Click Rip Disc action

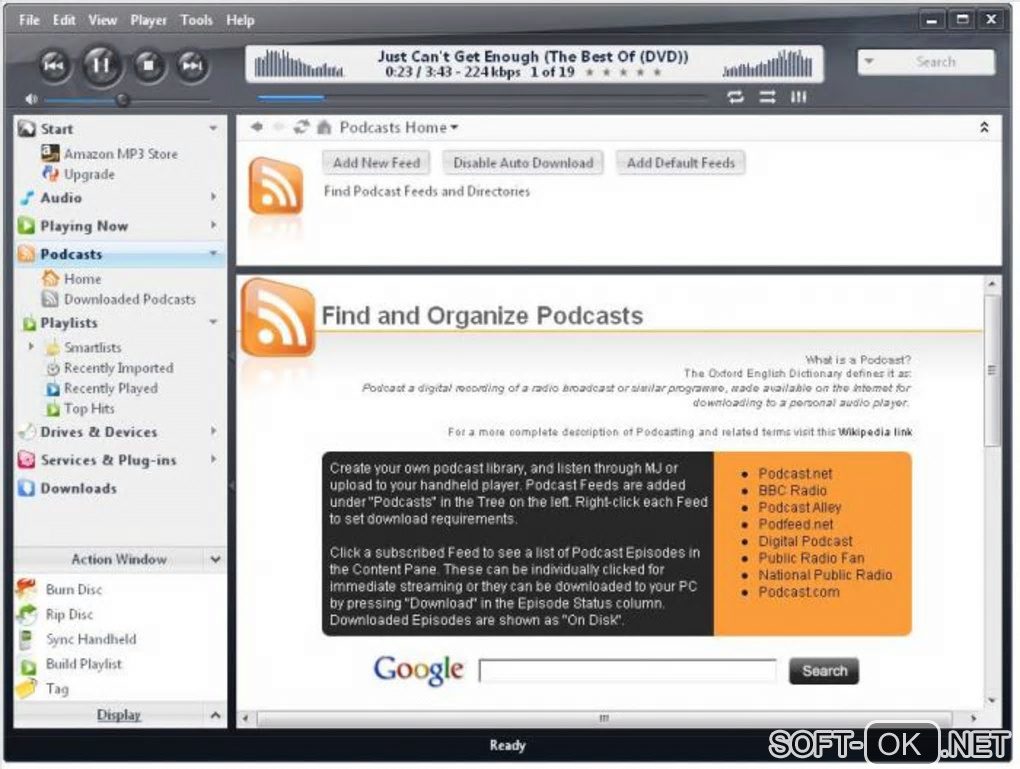tap(70, 614)
